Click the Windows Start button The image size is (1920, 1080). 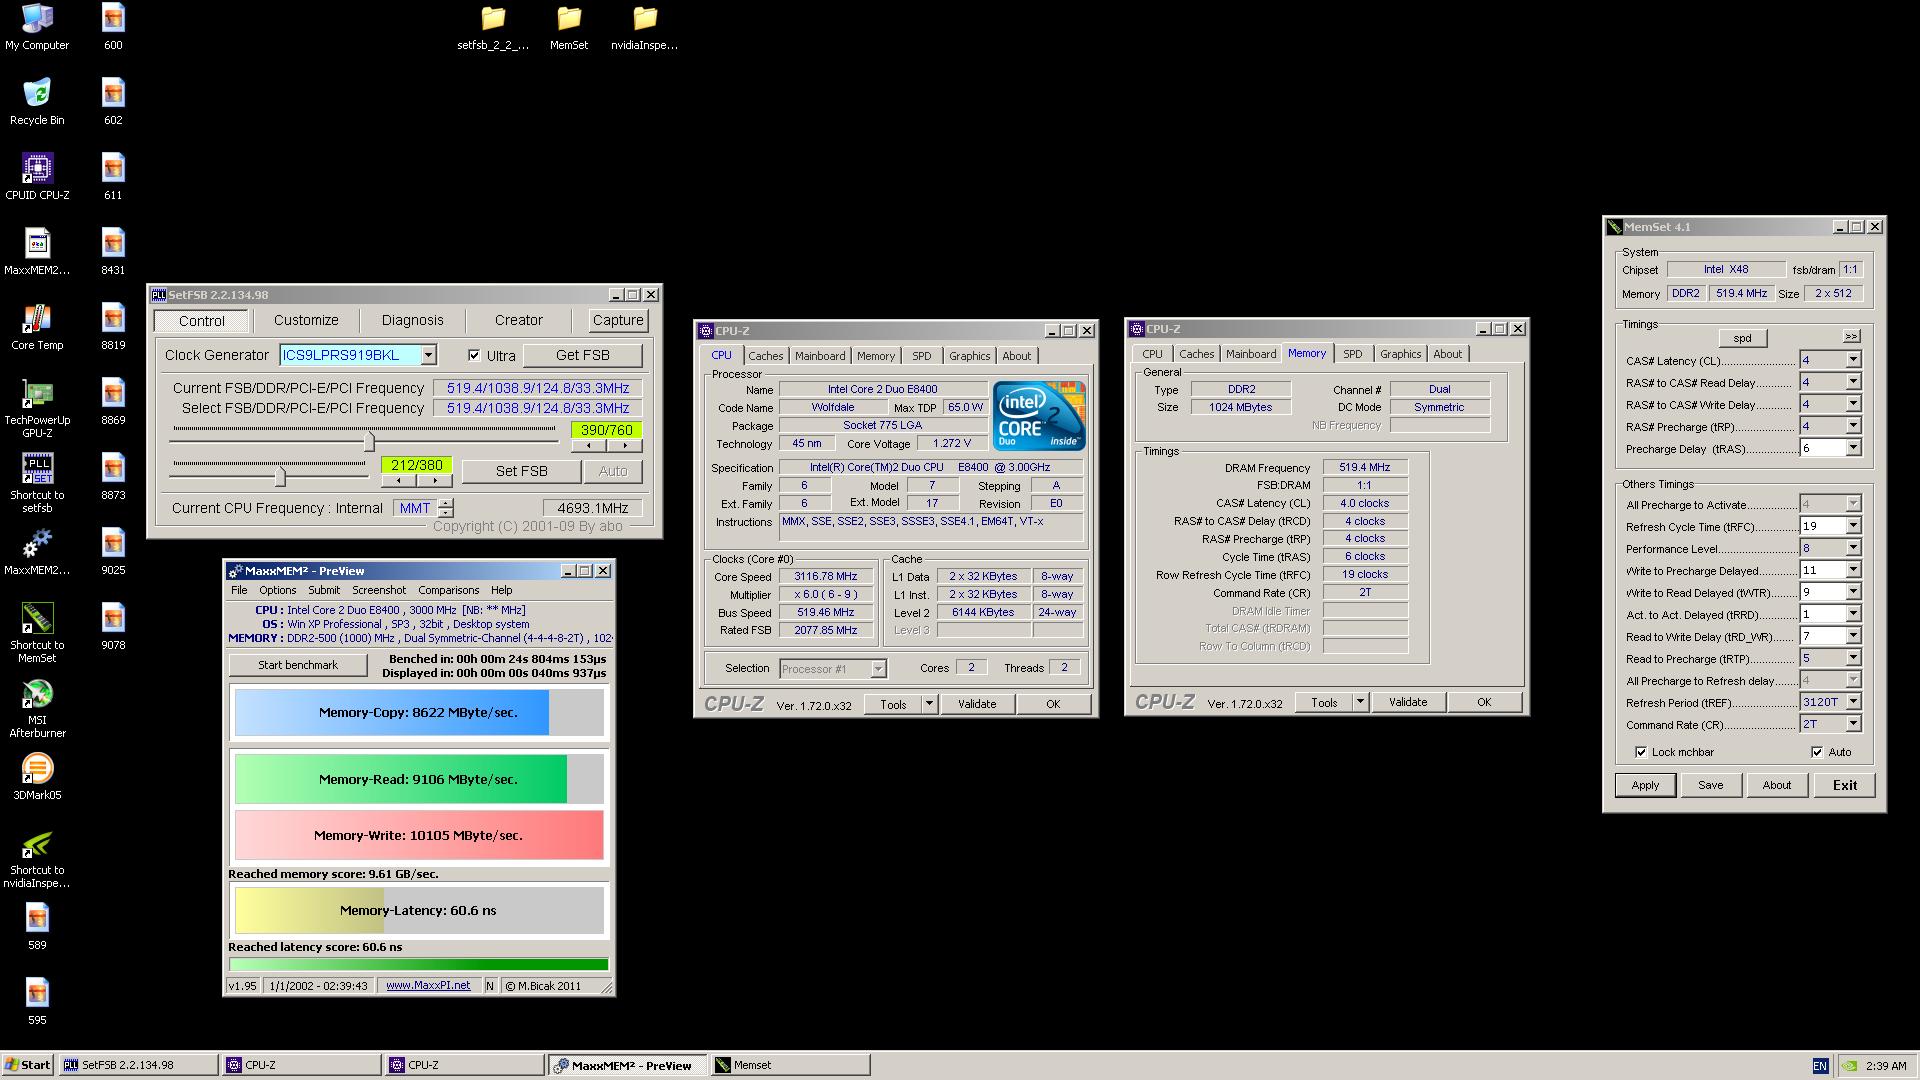click(x=28, y=1065)
